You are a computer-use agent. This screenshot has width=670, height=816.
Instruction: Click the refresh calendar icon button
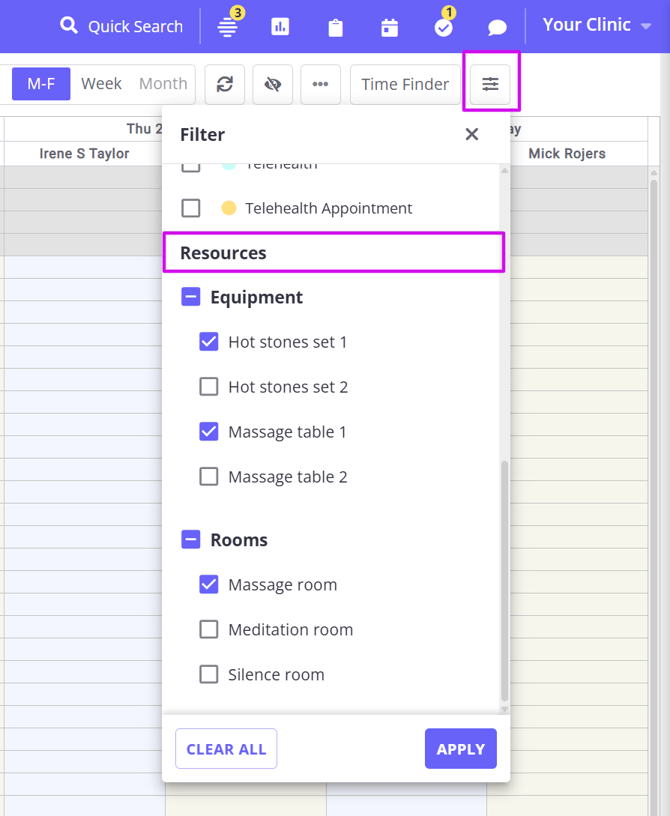coord(225,85)
